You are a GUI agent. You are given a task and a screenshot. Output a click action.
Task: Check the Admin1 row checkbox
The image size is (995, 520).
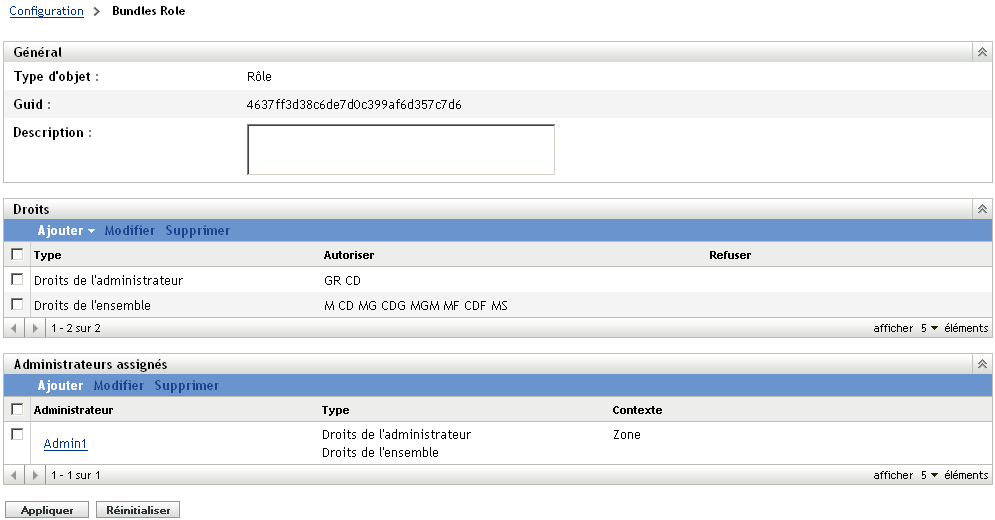pyautogui.click(x=17, y=434)
